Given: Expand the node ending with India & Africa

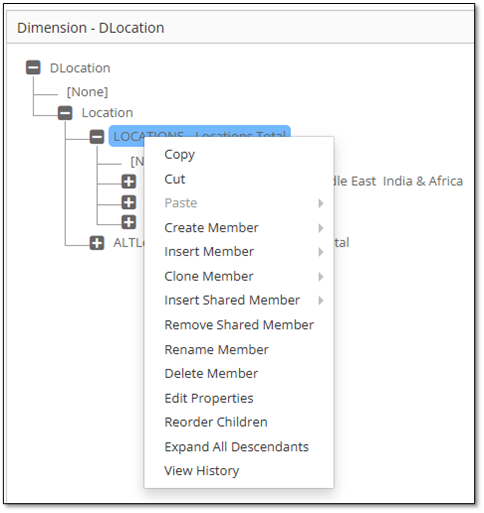Looking at the screenshot, I should [129, 182].
